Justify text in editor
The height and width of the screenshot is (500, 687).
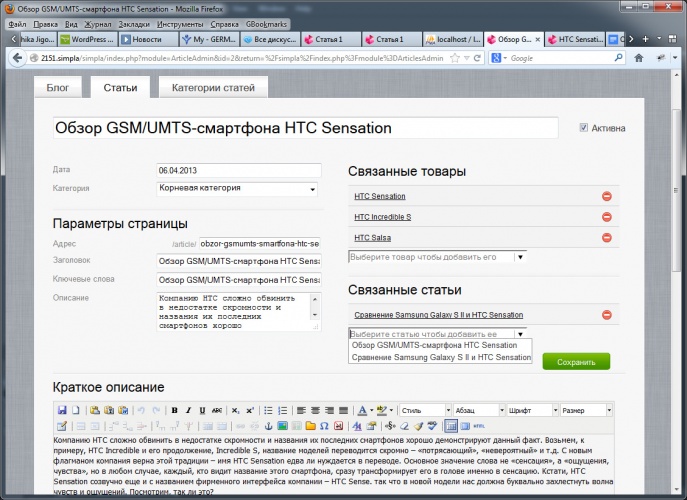(344, 411)
